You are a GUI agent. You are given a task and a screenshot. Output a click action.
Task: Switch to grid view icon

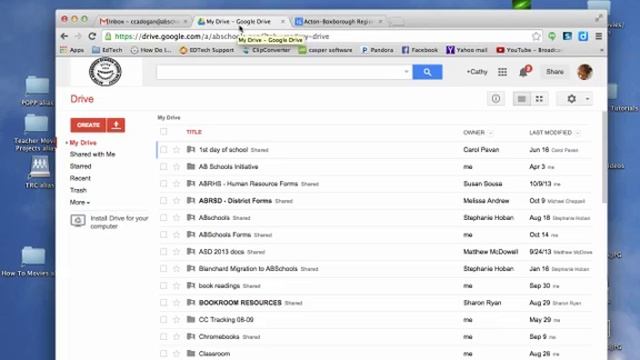click(x=539, y=99)
